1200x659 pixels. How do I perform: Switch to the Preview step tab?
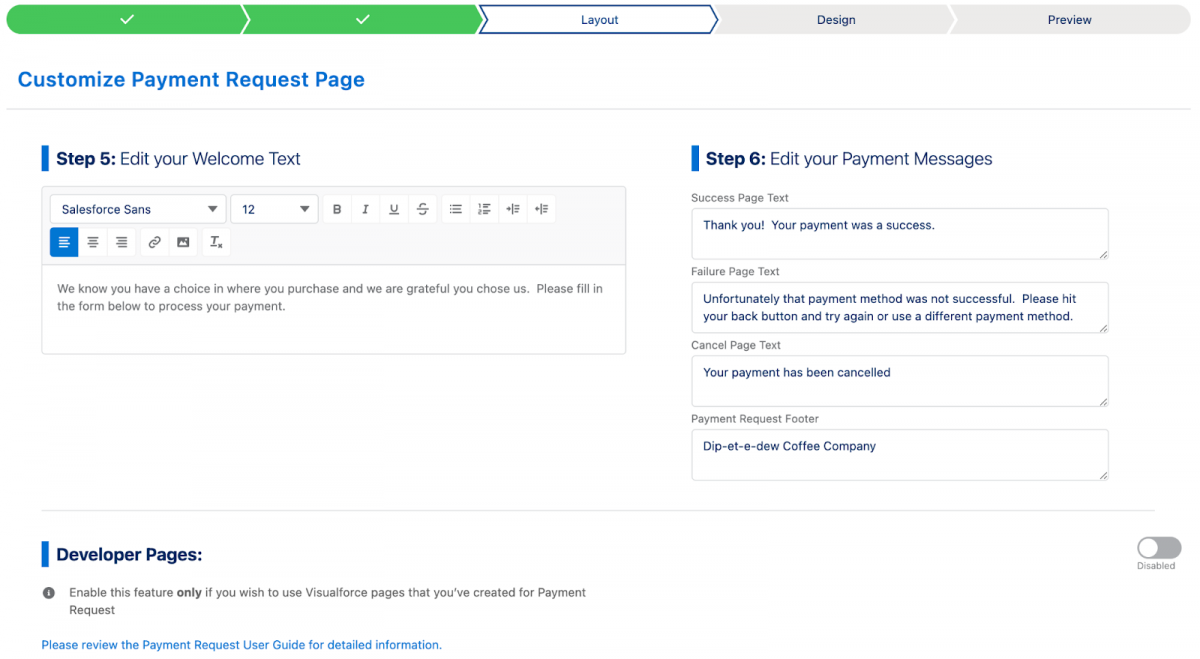tap(1069, 19)
